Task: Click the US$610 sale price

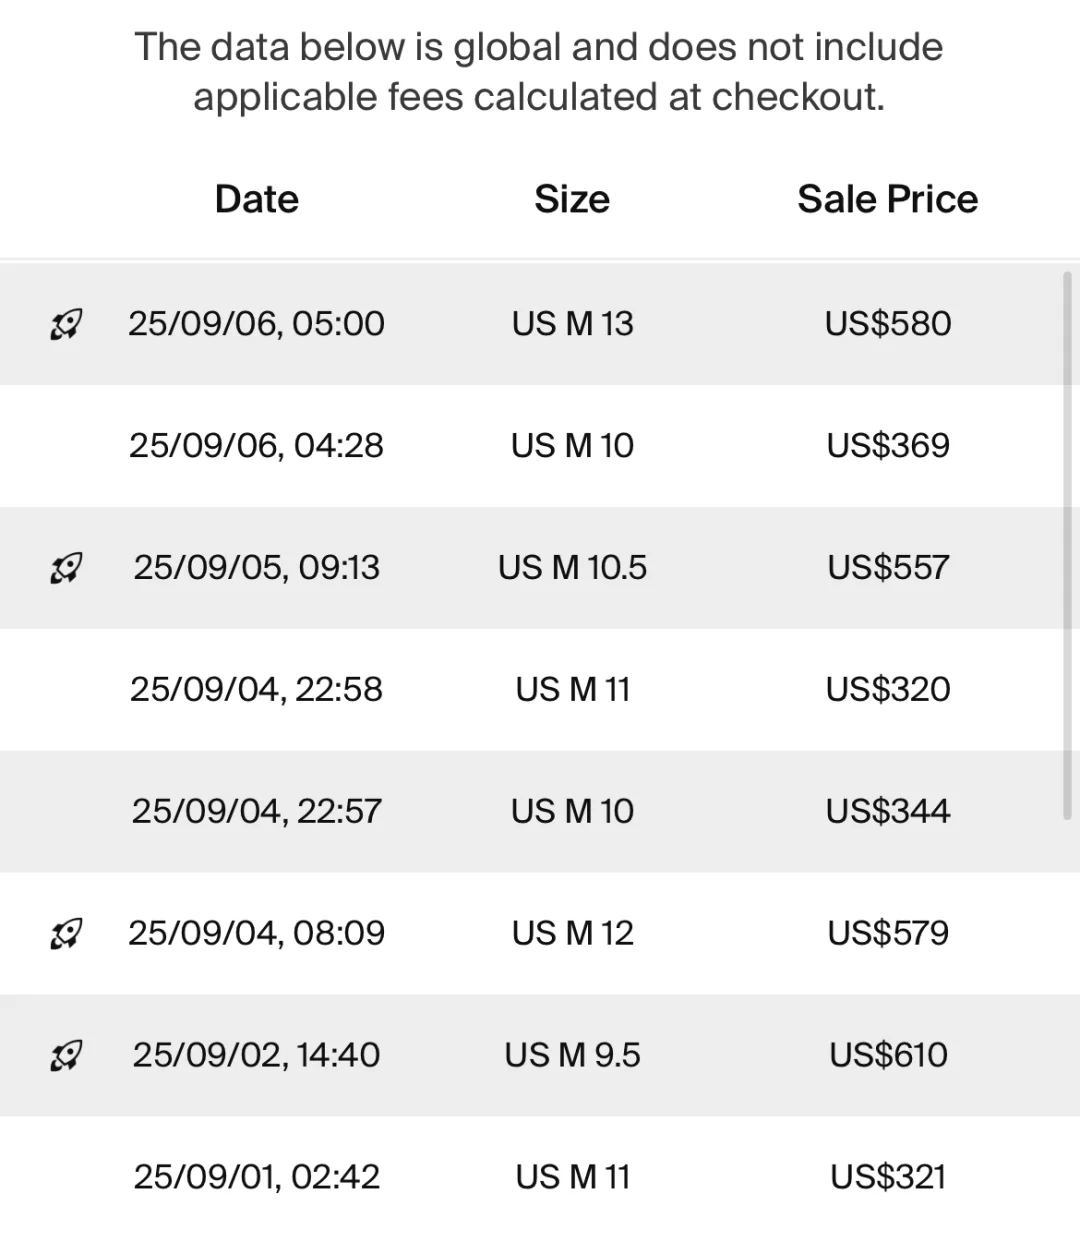Action: point(887,1055)
